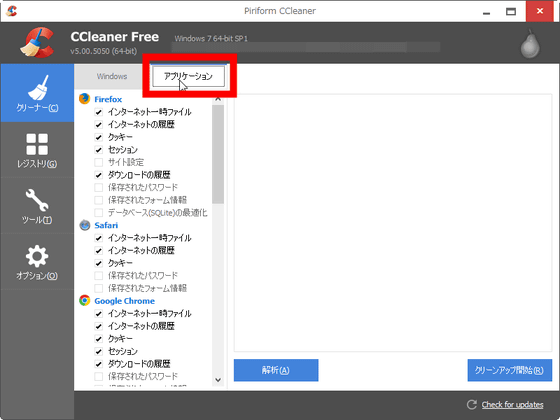560x420 pixels.
Task: Select the Google Chrome group heading
Action: pyautogui.click(x=125, y=301)
